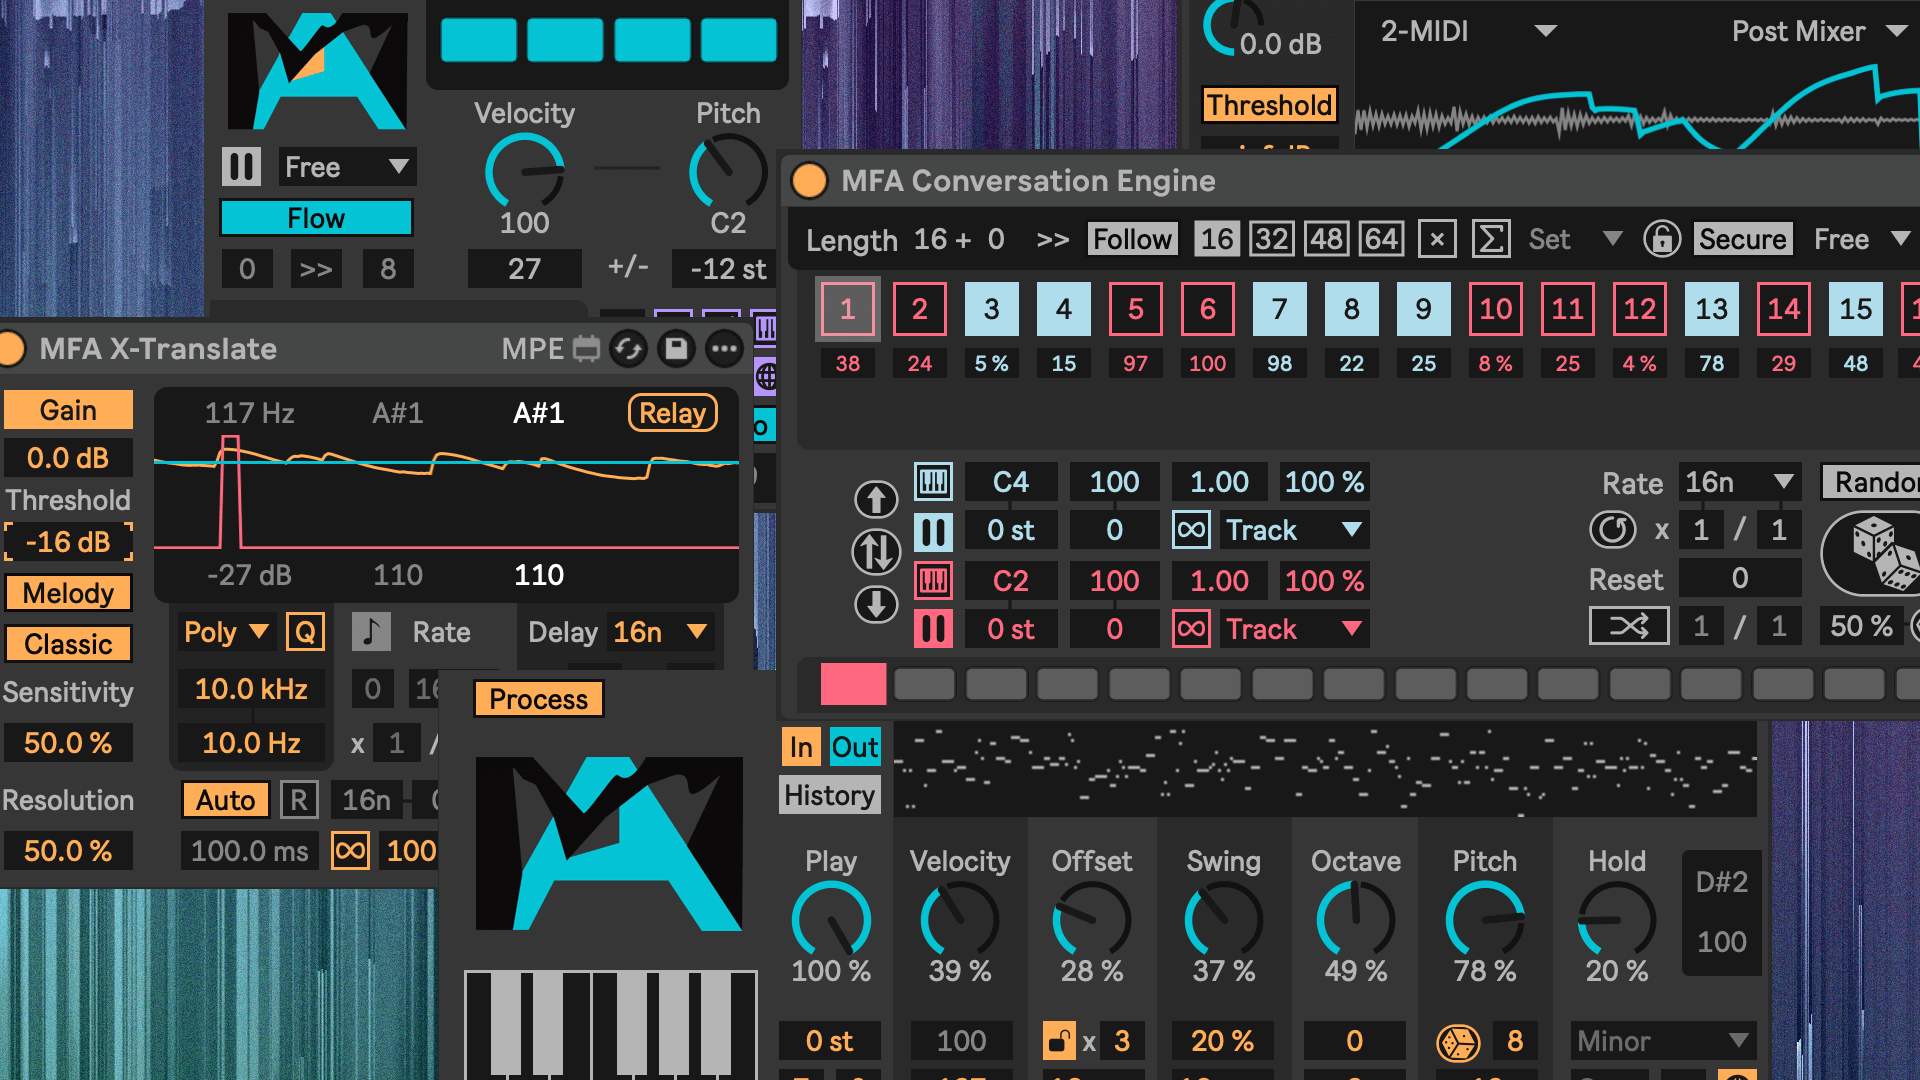Screen dimensions: 1920x1080
Task: Adjust the Swing knob at 37 %
Action: (1223, 921)
